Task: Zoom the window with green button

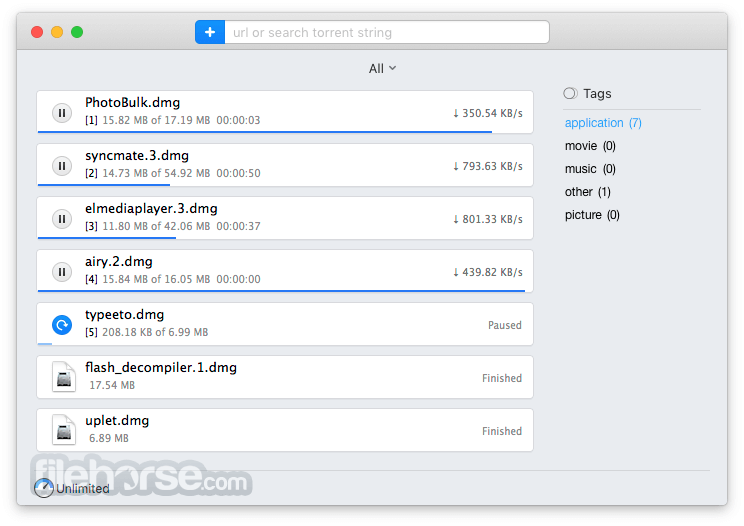Action: 77,32
